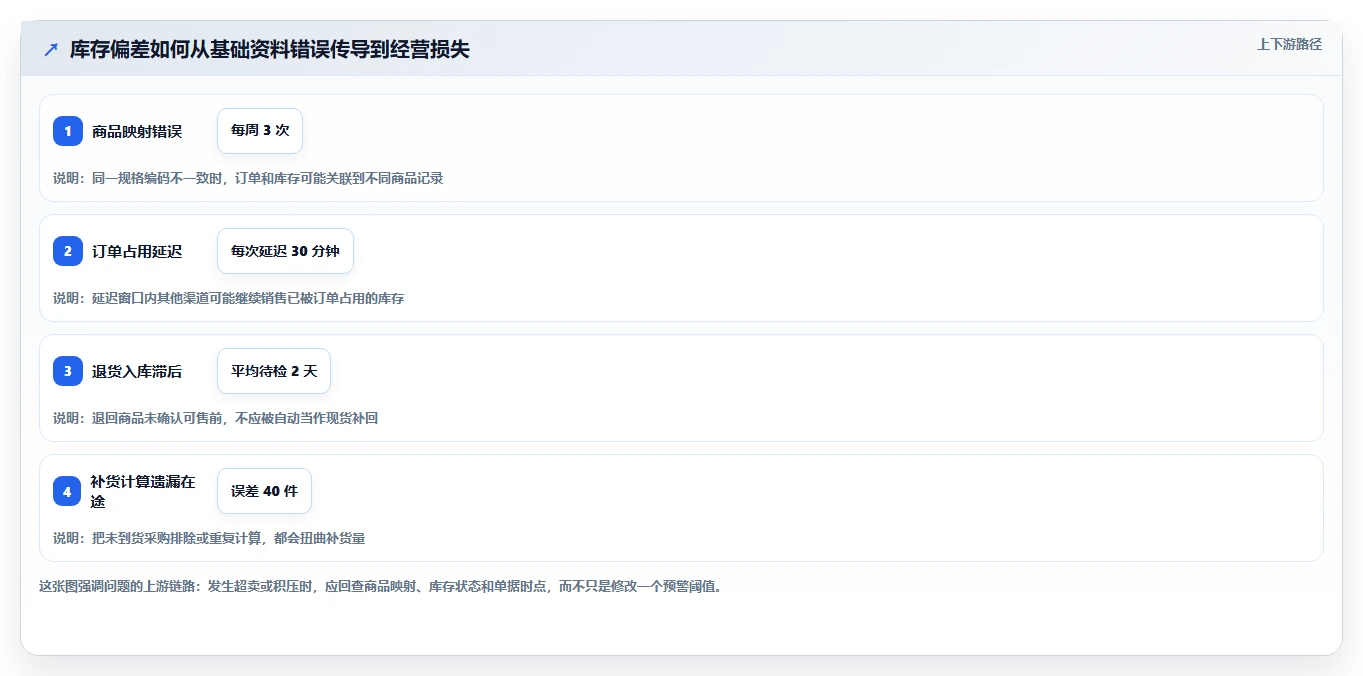Click step number 1 badge
1363x676 pixels.
pyautogui.click(x=68, y=131)
